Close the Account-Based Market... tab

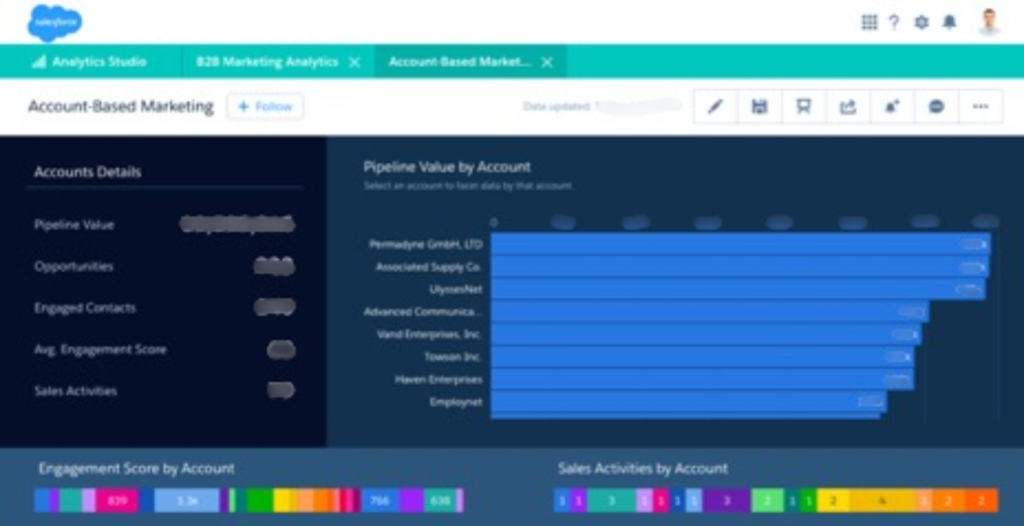click(x=547, y=62)
